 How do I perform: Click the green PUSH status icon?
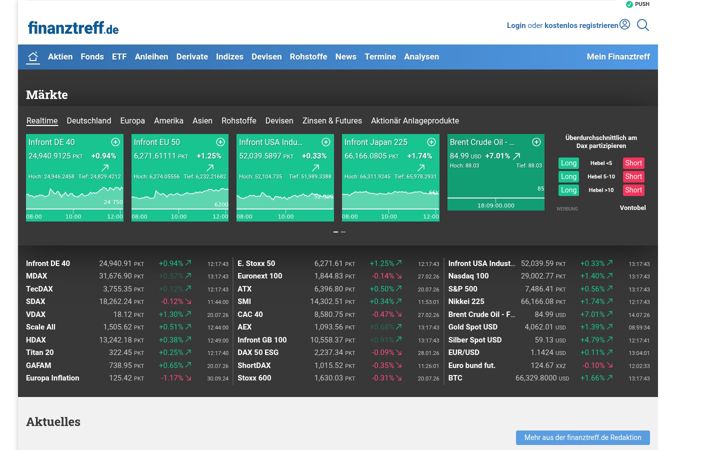[629, 4]
